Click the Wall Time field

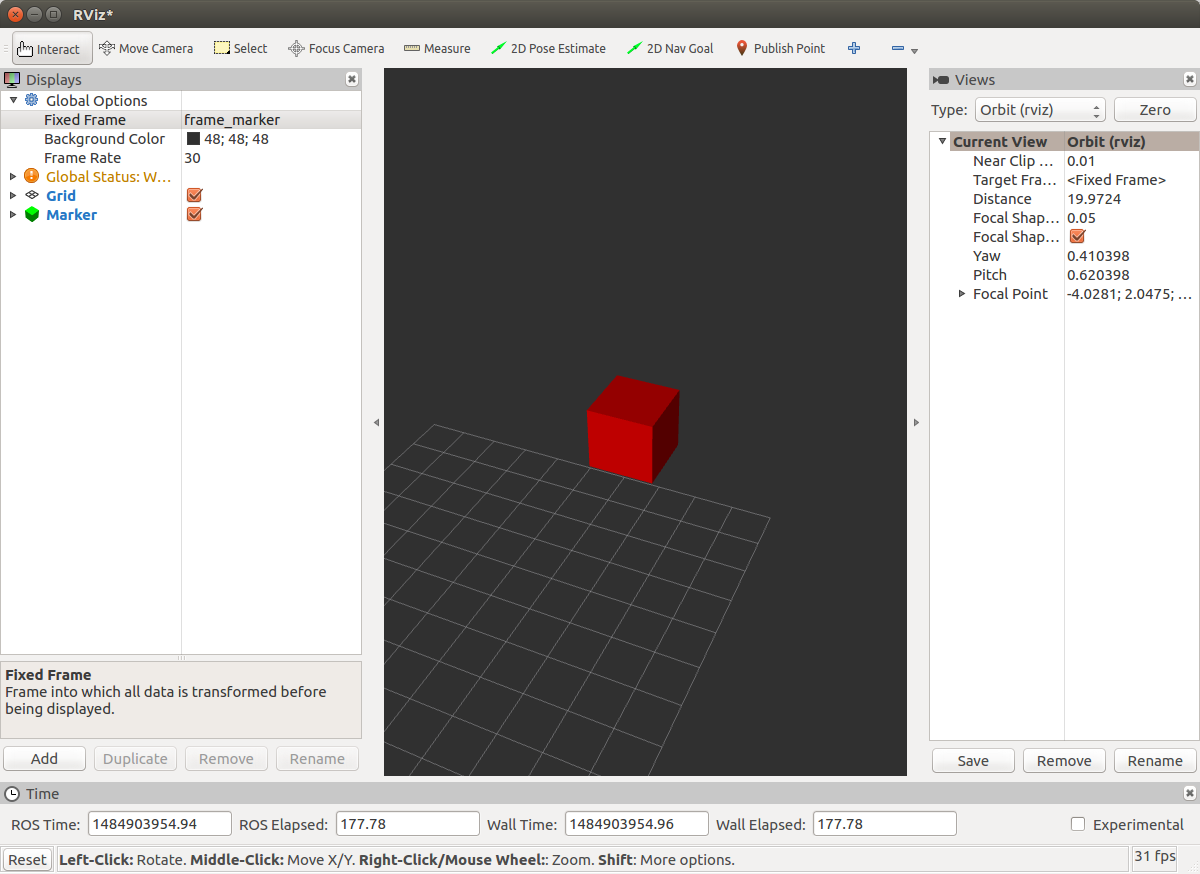(637, 824)
